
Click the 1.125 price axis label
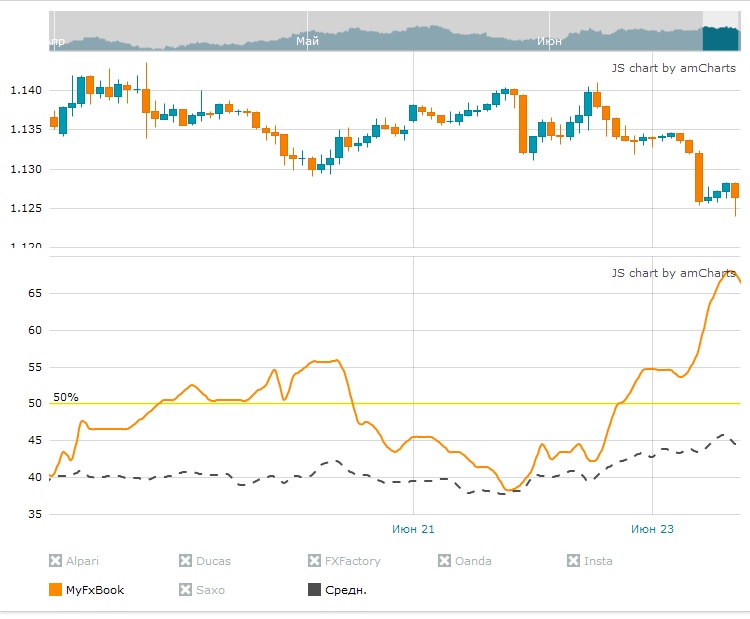pos(26,208)
